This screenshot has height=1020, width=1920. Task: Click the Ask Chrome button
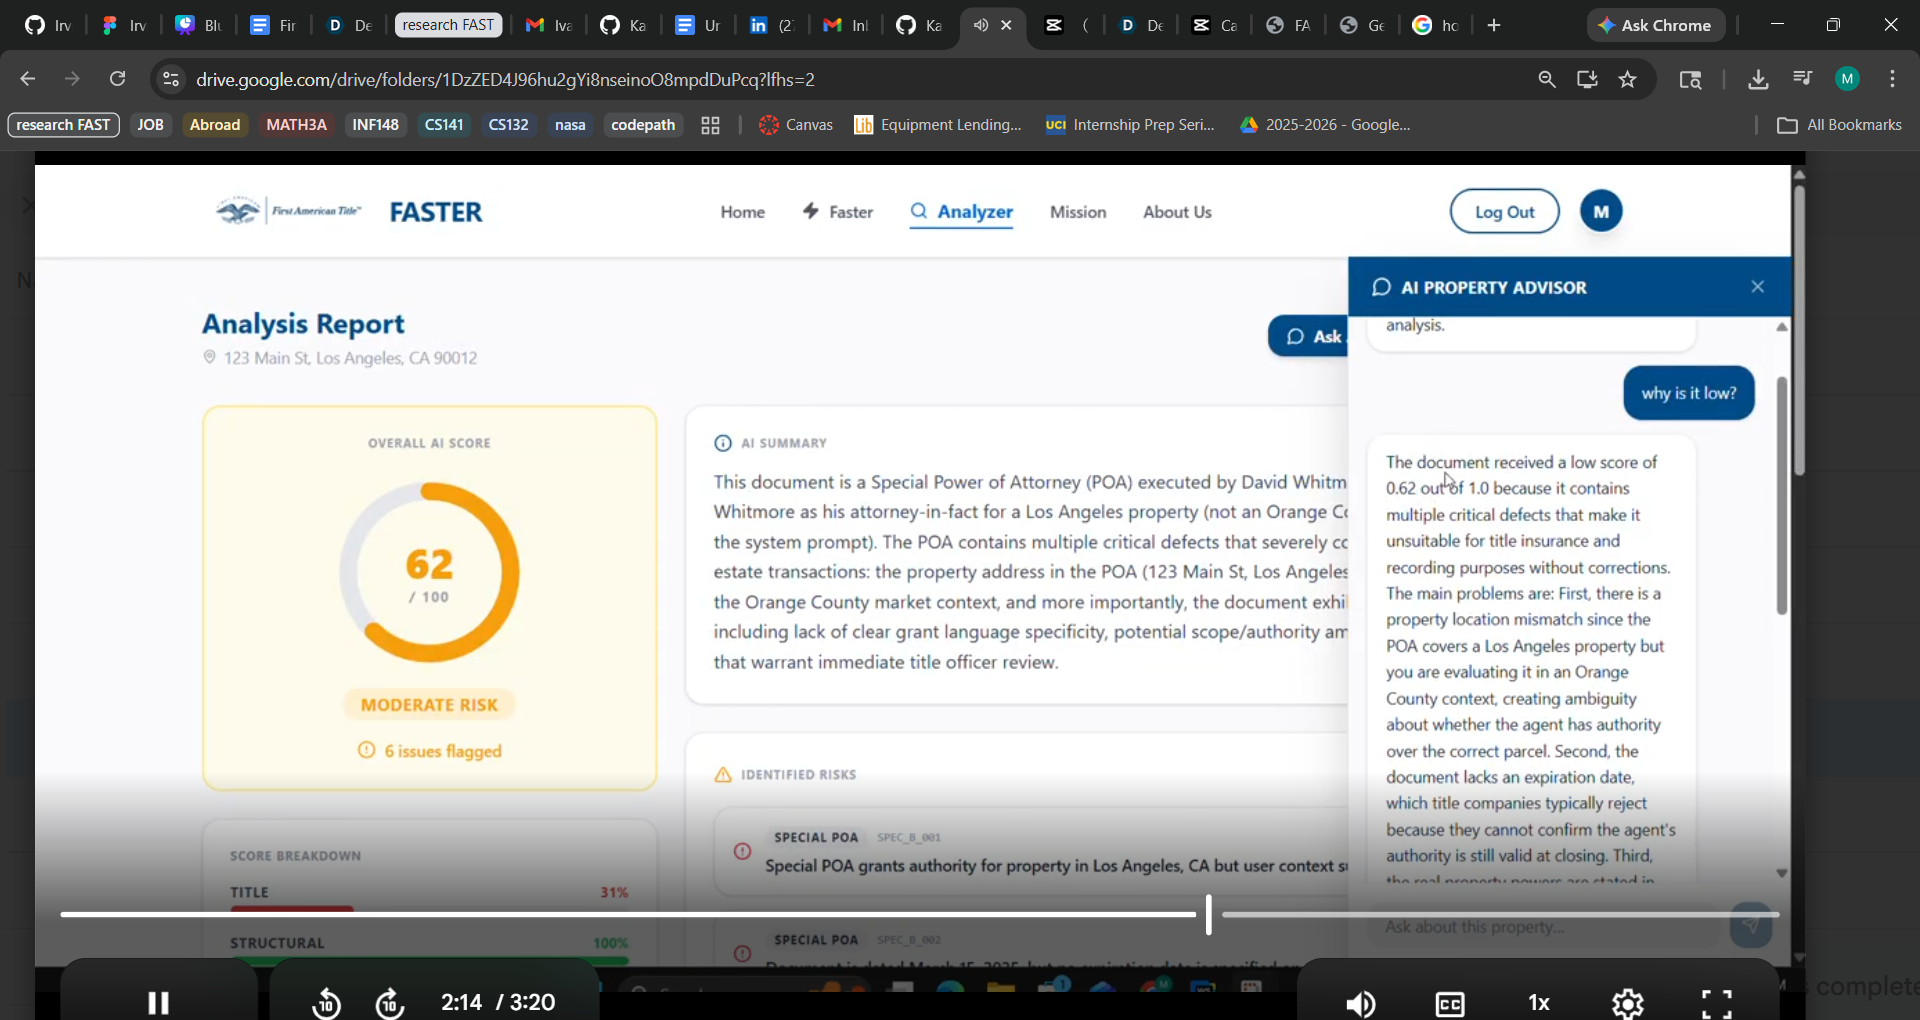(1656, 25)
